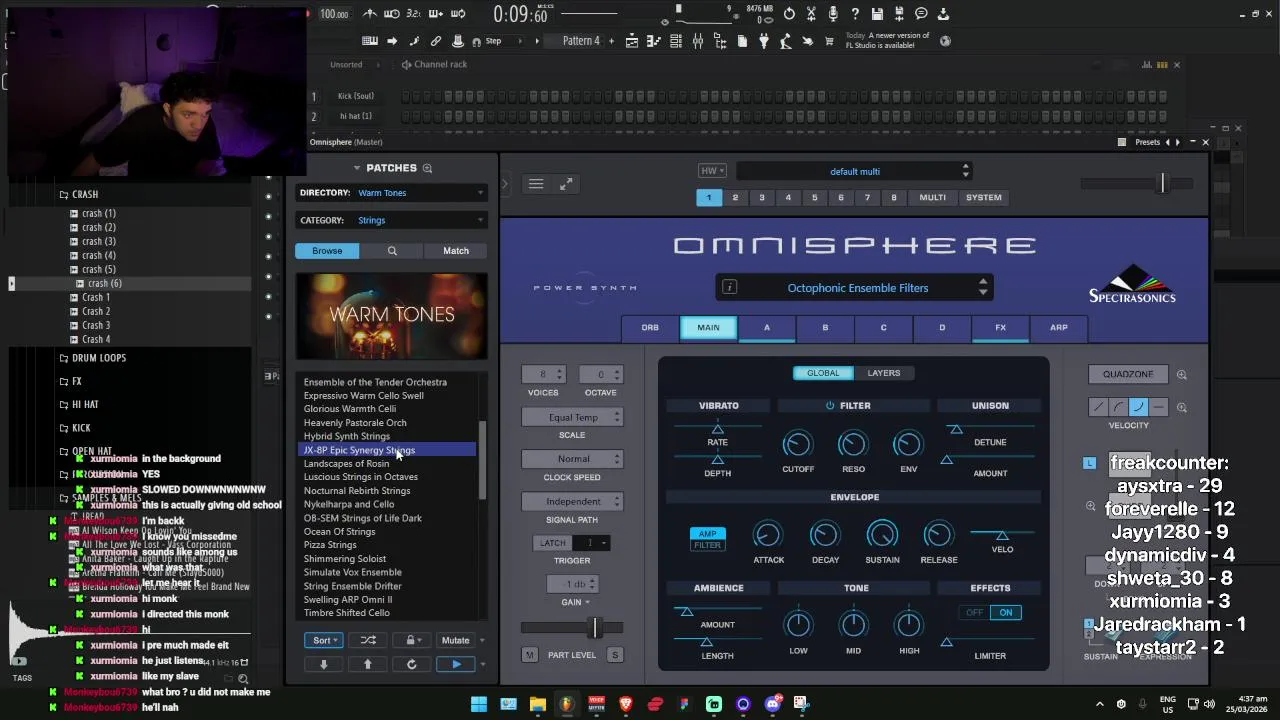
Task: Click the refresh icon in patch browser
Action: coord(411,664)
